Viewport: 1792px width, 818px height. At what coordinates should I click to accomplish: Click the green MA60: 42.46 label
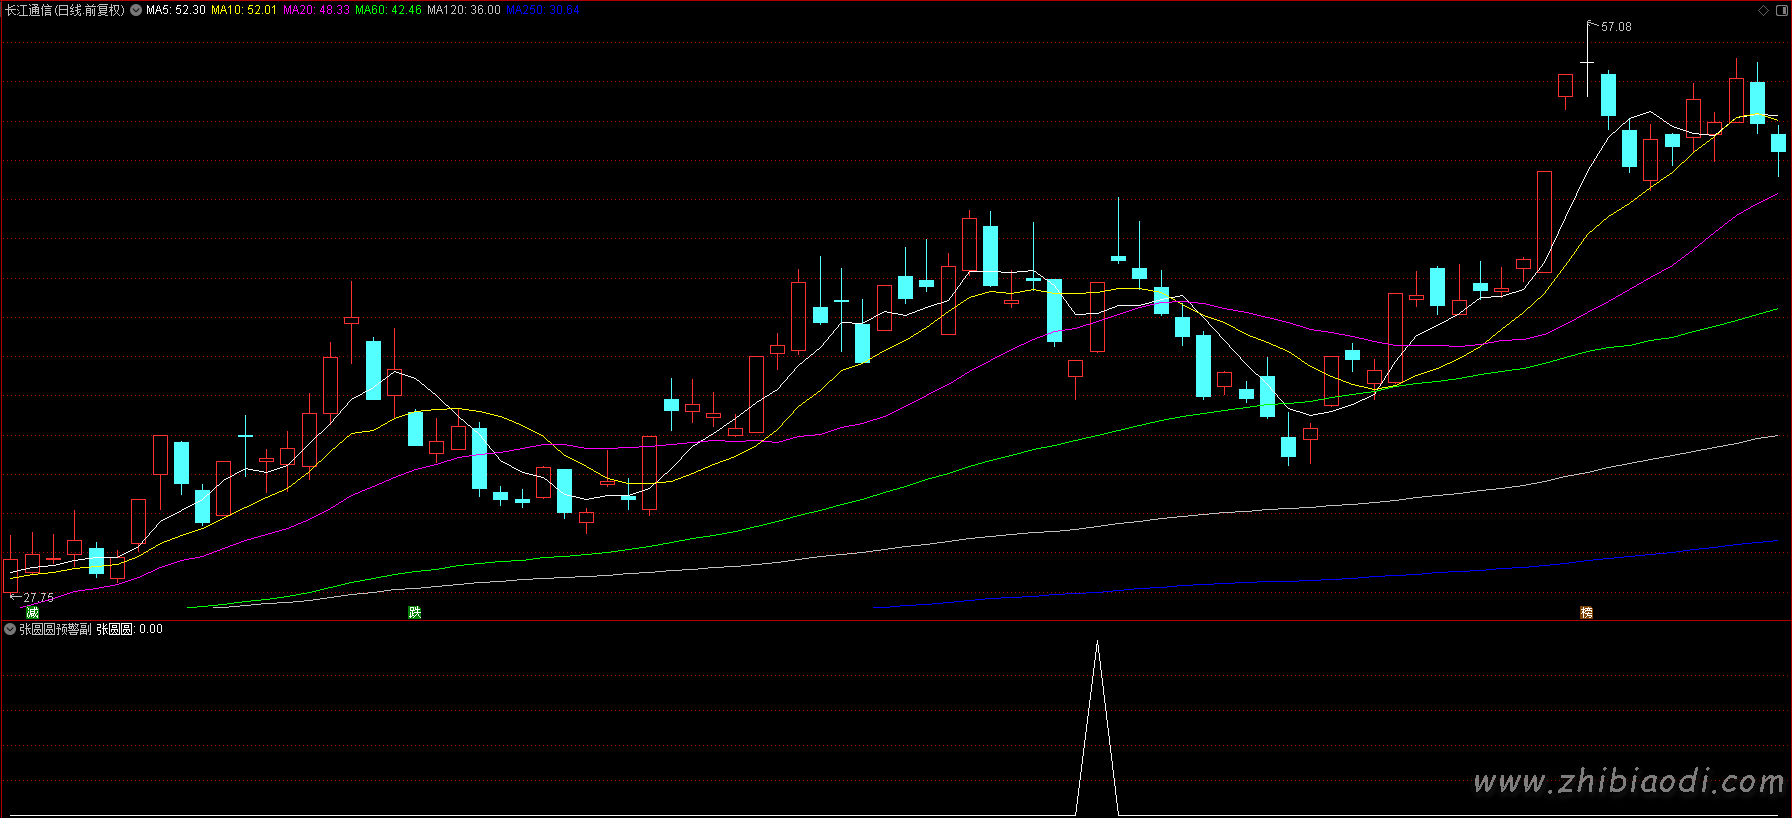(388, 10)
